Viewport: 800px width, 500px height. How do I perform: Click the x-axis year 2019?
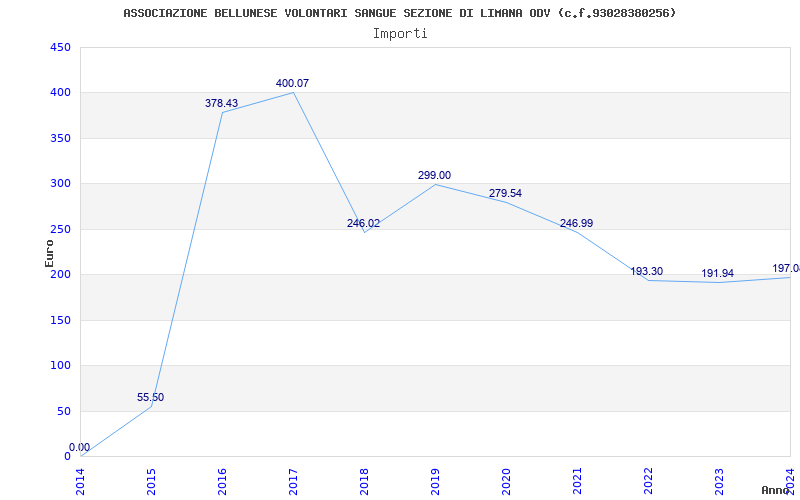pyautogui.click(x=435, y=482)
